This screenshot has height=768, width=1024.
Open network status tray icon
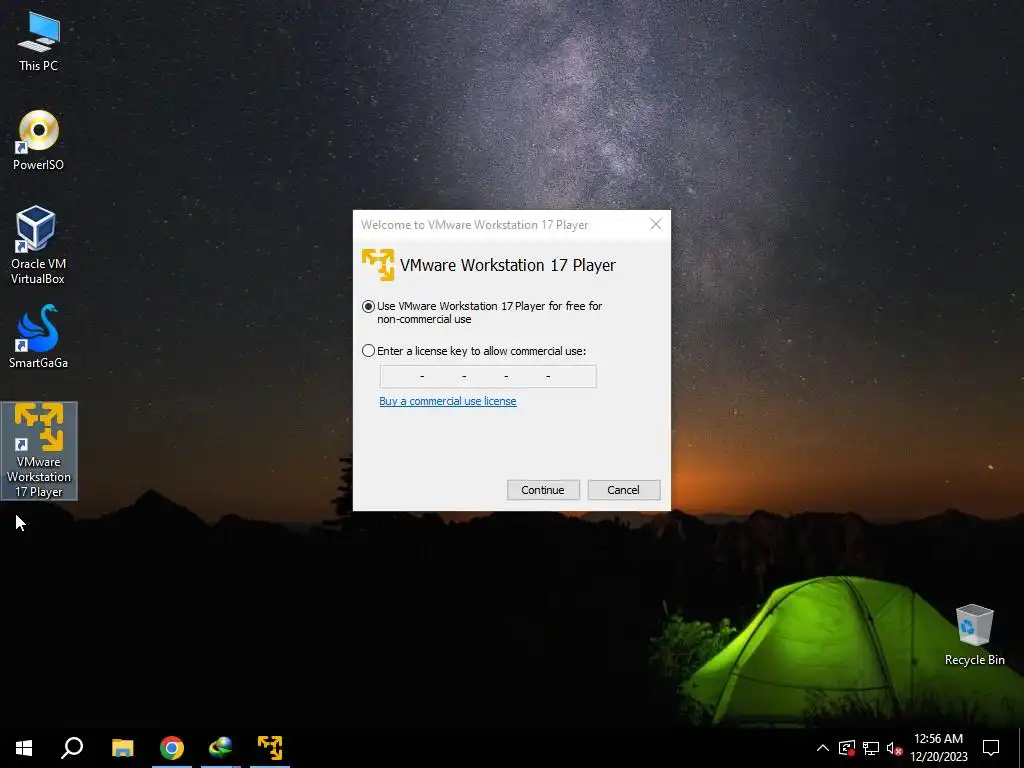click(871, 748)
